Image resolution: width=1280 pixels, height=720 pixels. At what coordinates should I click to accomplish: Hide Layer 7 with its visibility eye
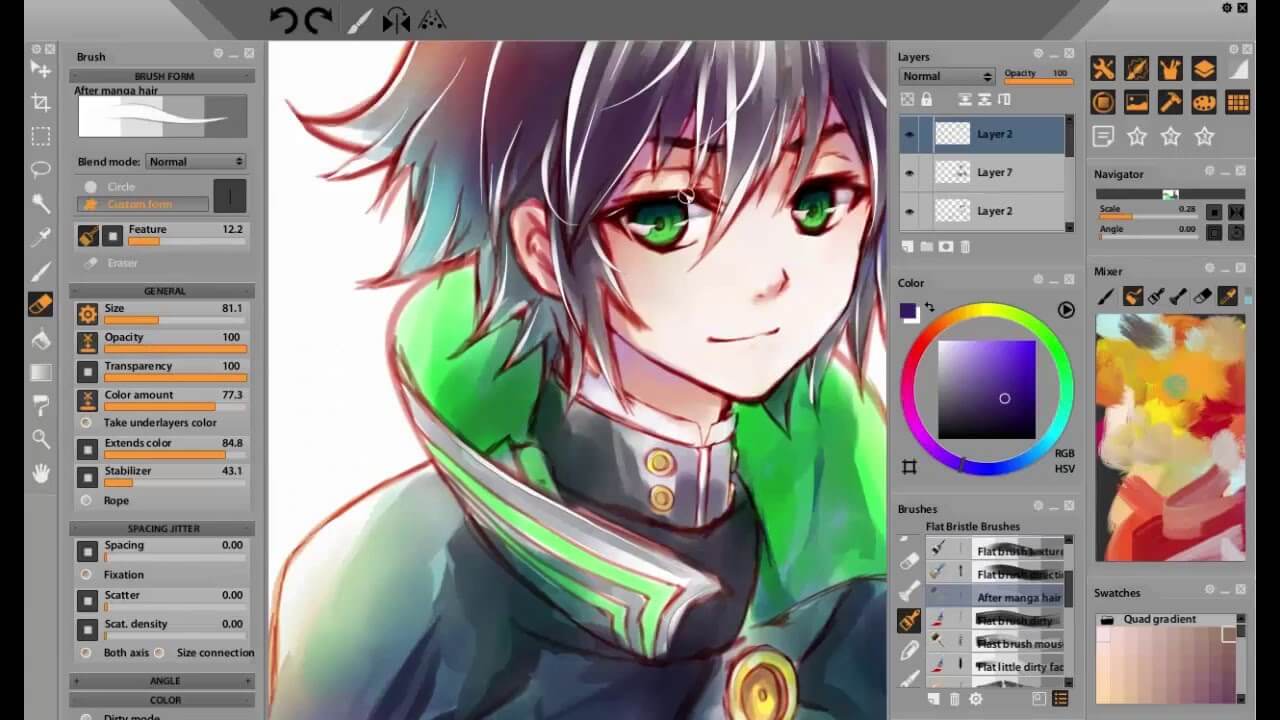[x=909, y=172]
